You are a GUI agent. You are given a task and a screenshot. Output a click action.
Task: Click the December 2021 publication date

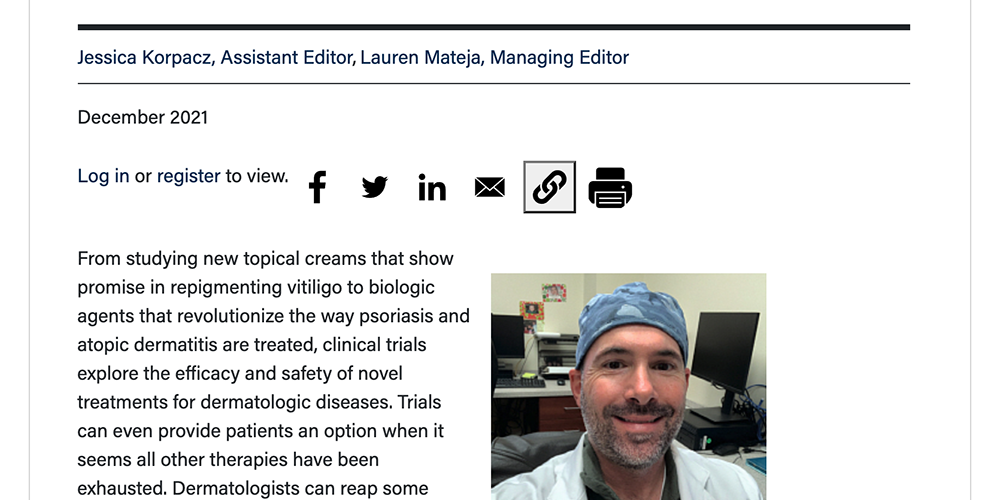pos(143,117)
